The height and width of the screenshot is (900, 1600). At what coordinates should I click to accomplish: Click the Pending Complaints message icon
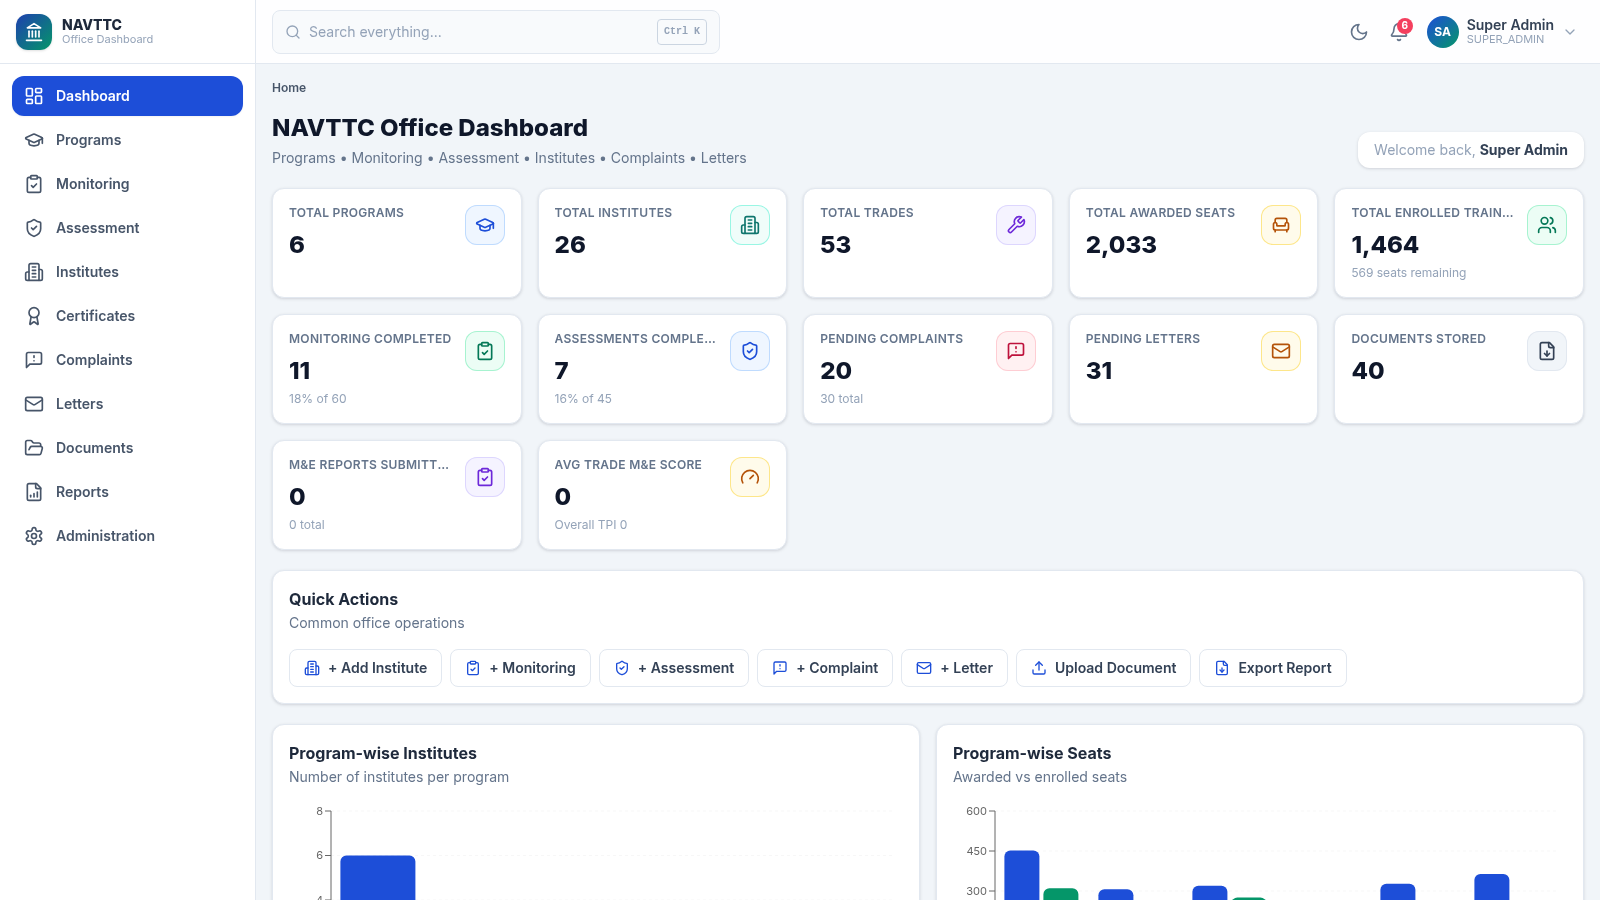(x=1016, y=351)
